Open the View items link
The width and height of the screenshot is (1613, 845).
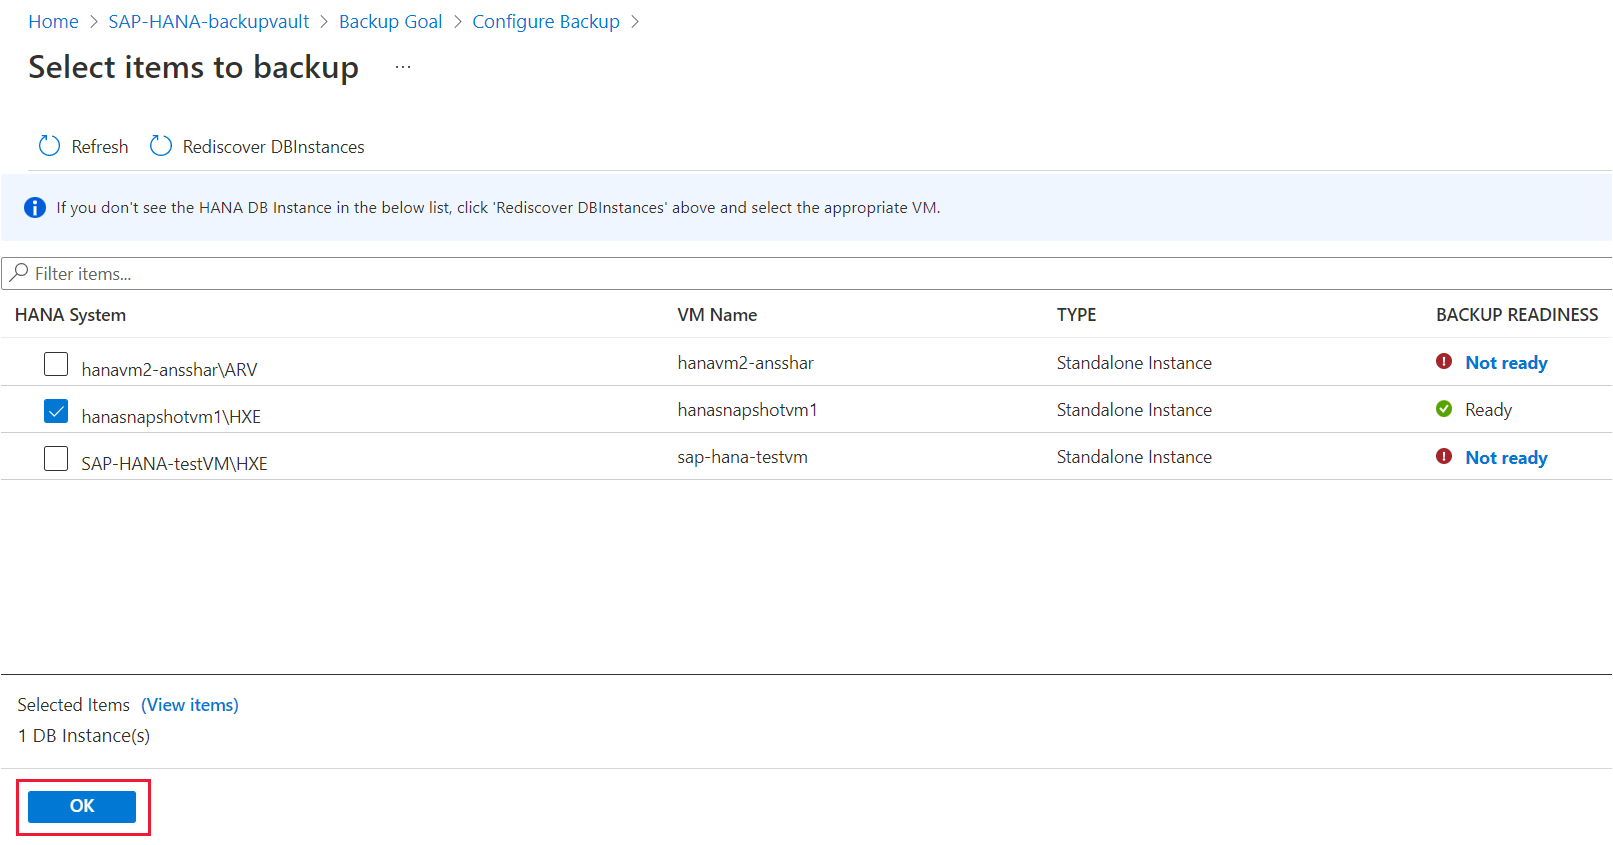coord(190,705)
